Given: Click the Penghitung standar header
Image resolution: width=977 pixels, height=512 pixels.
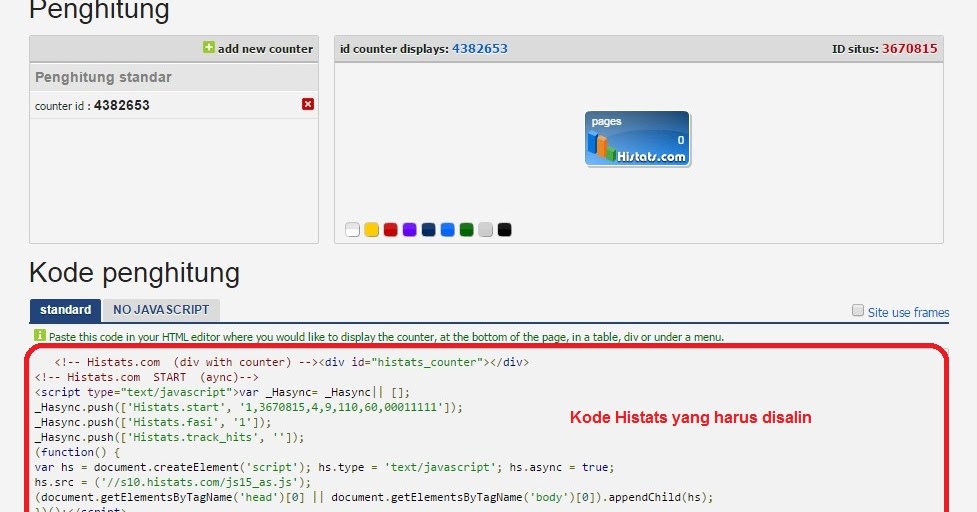Looking at the screenshot, I should coord(174,77).
